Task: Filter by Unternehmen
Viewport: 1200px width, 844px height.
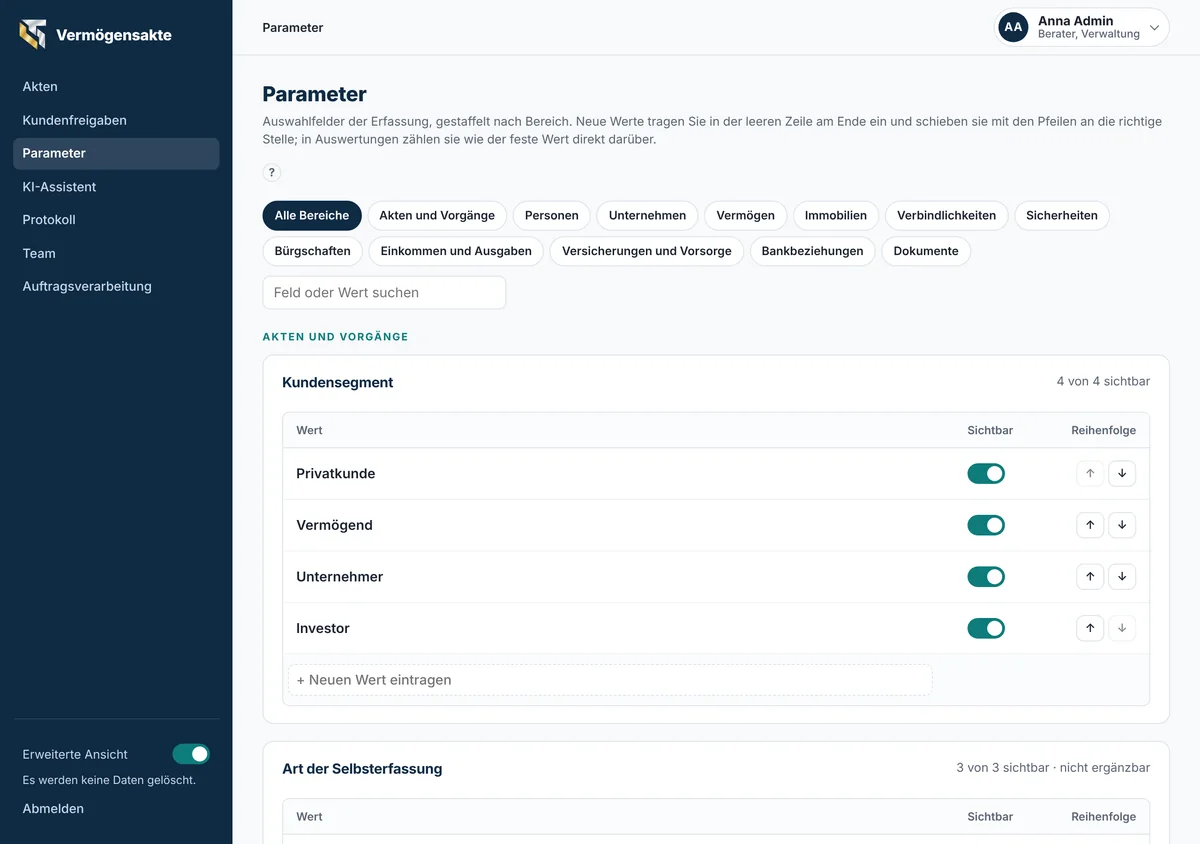Action: (x=648, y=215)
